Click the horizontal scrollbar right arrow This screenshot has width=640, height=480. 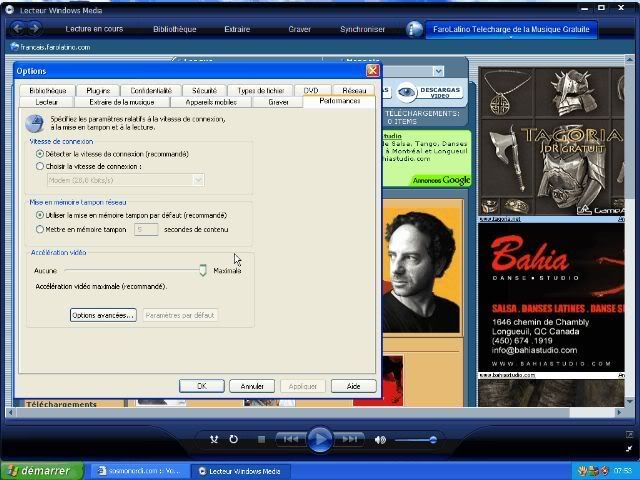(x=619, y=412)
